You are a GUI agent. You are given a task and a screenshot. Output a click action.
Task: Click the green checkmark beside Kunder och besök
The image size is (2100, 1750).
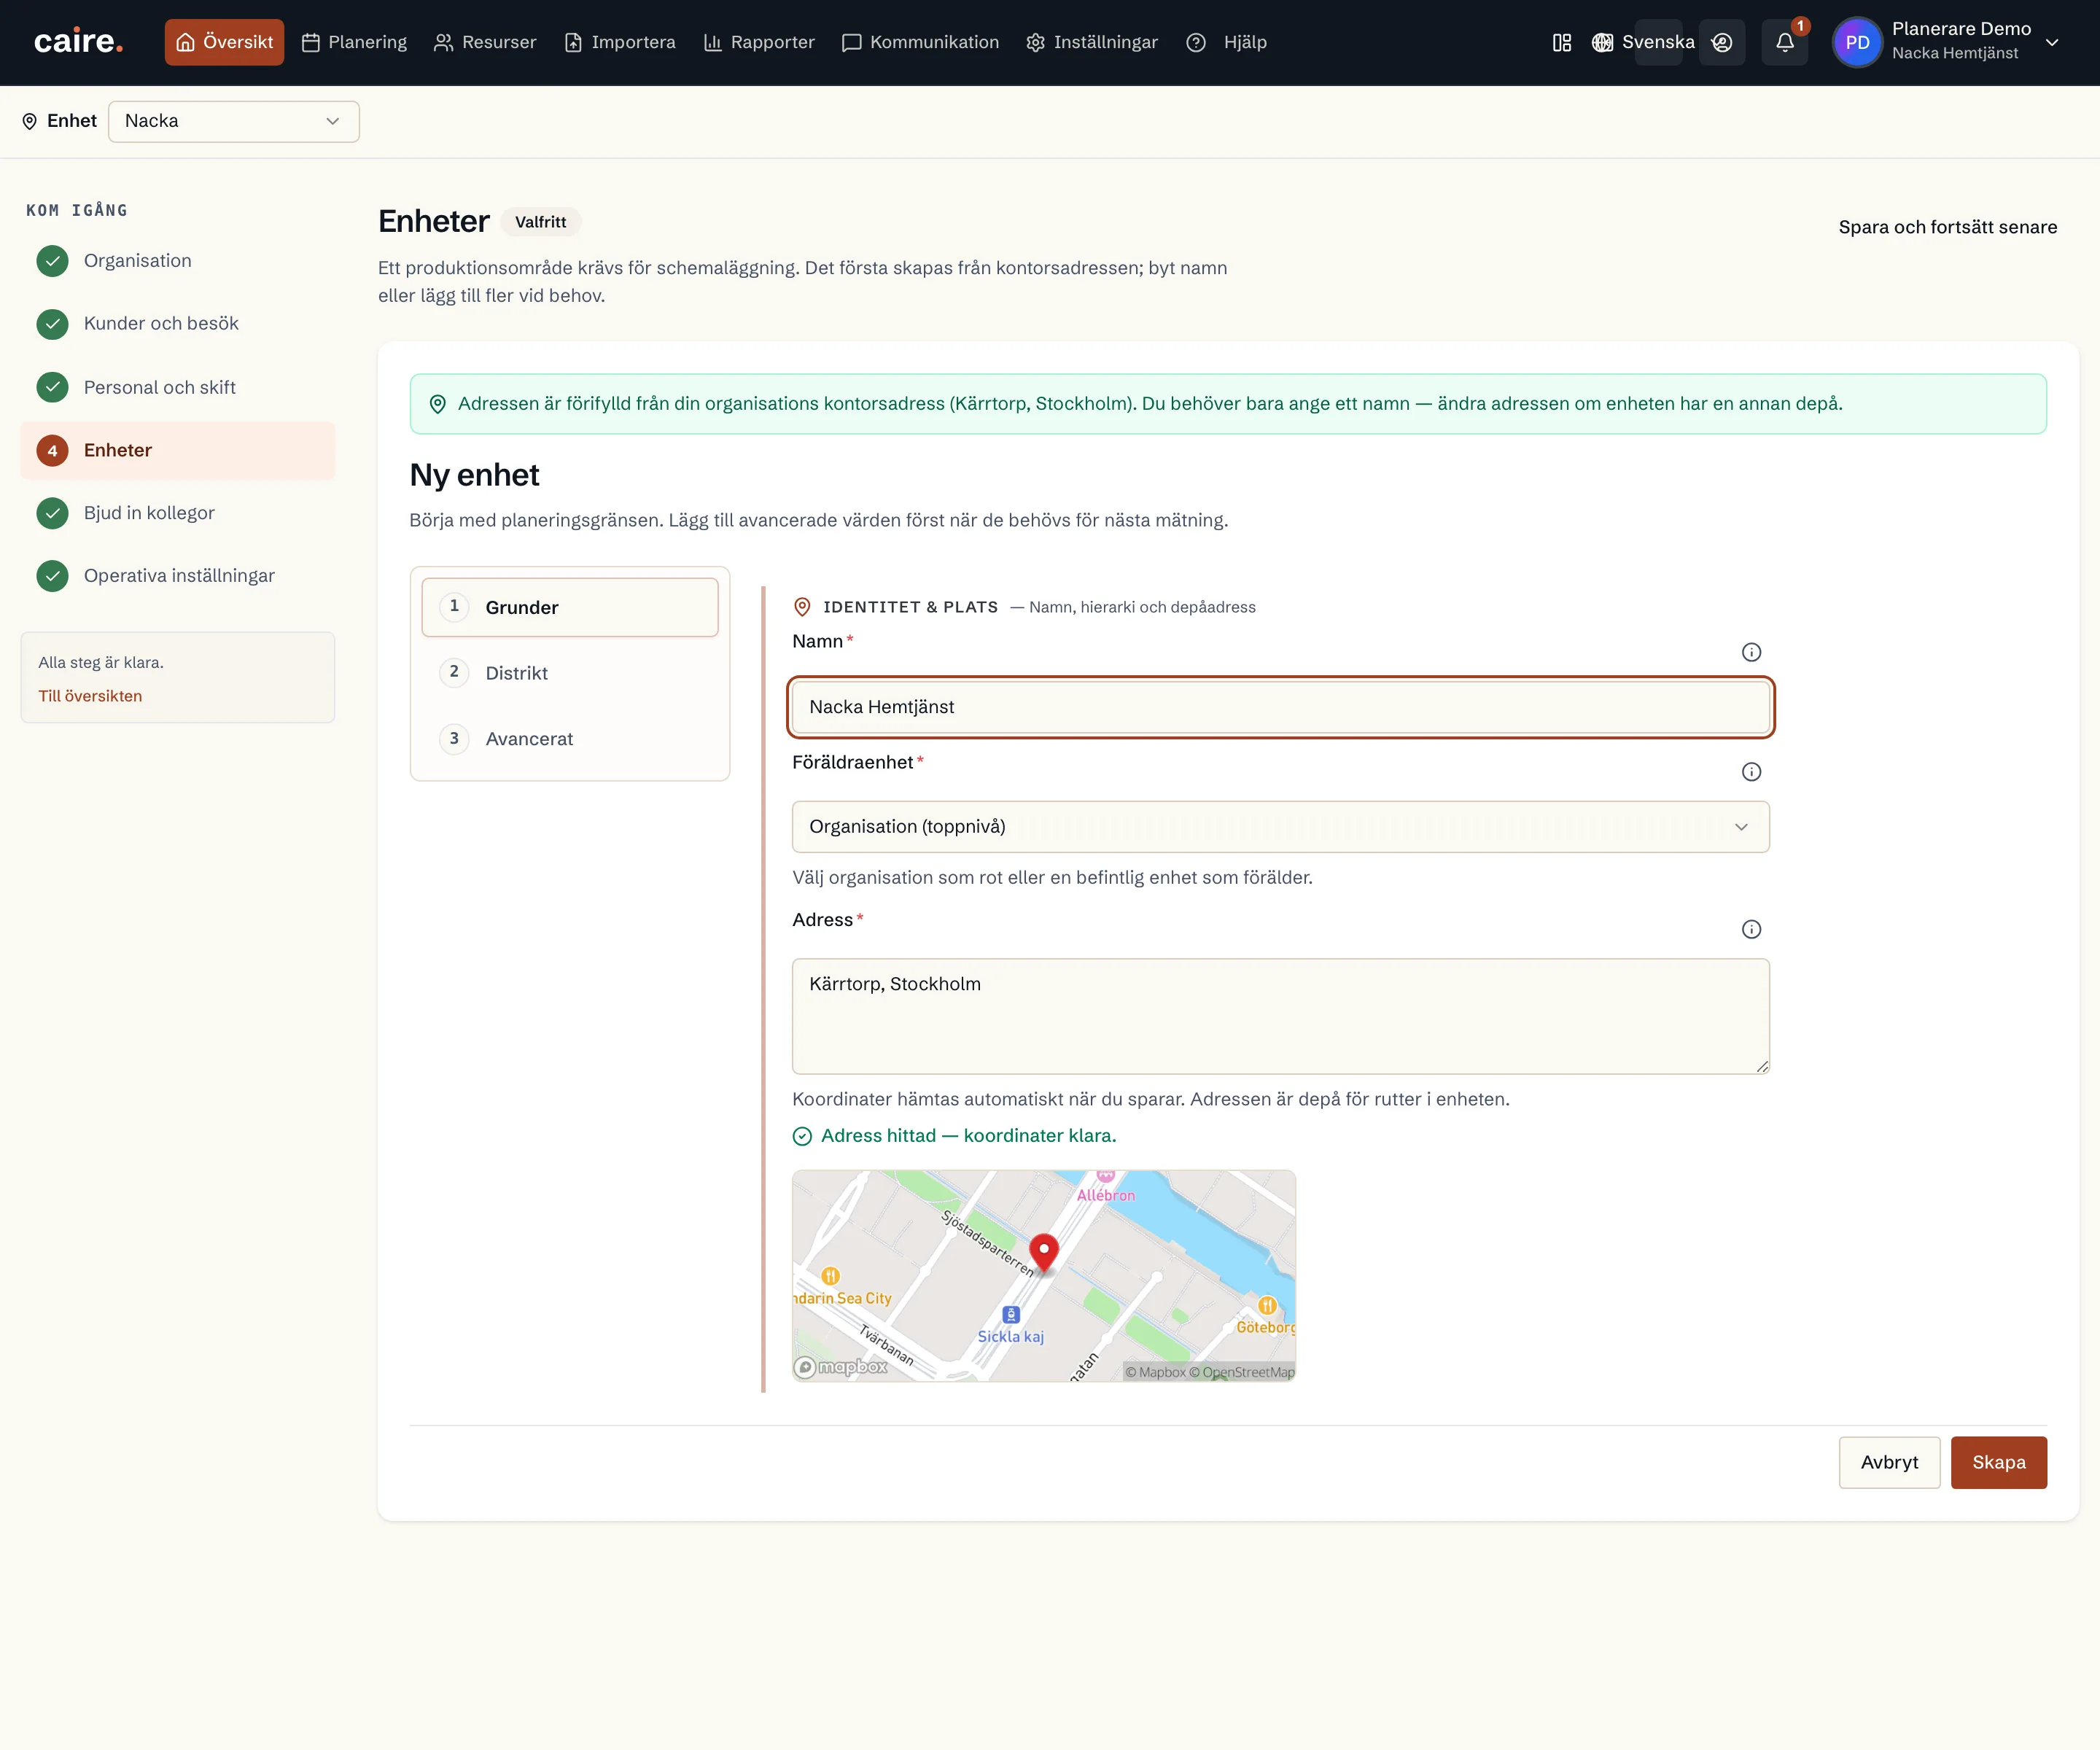(52, 324)
